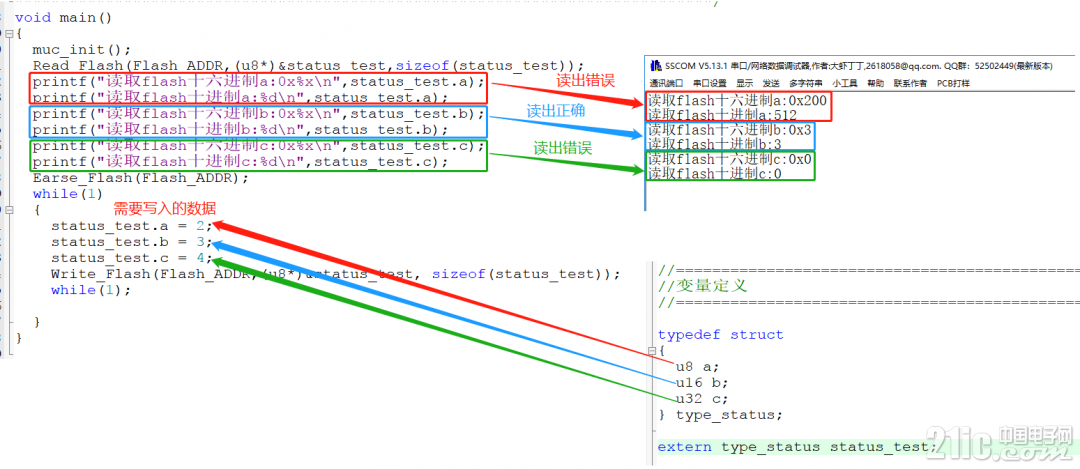
Task: Open the 小工具 menu in SSCOM
Action: 844,83
